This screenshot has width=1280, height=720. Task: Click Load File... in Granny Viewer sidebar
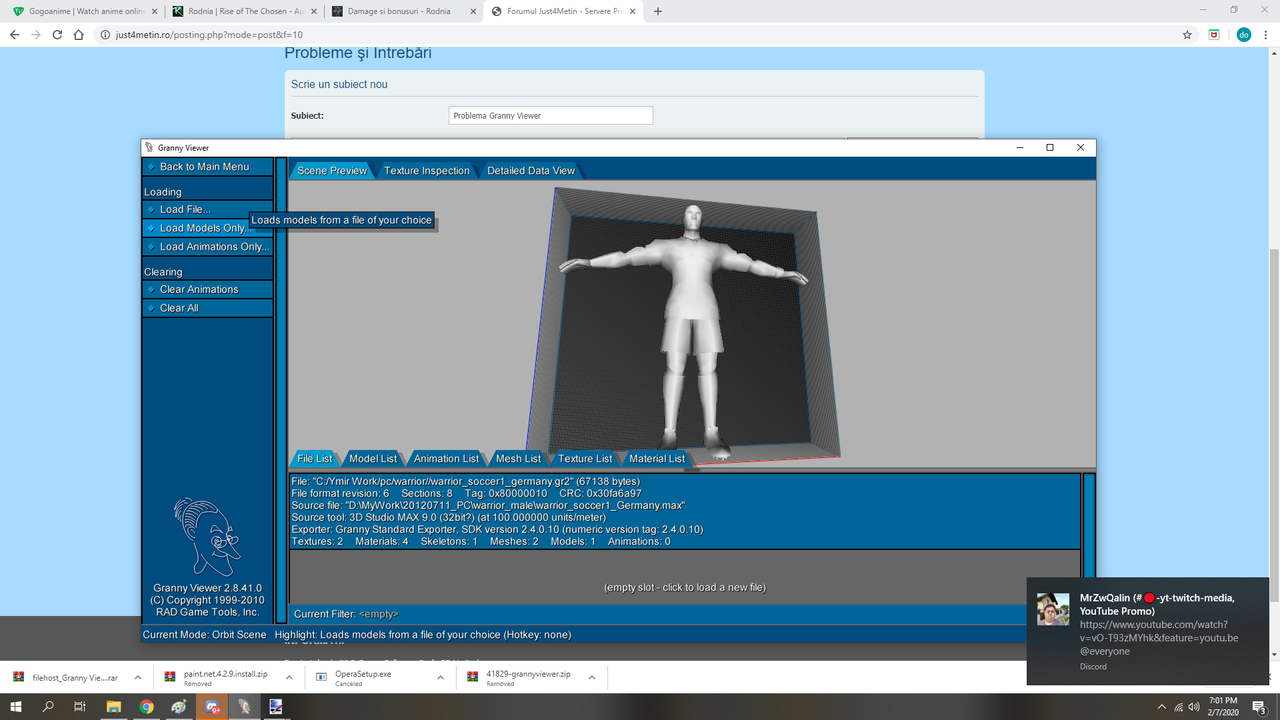207,210
